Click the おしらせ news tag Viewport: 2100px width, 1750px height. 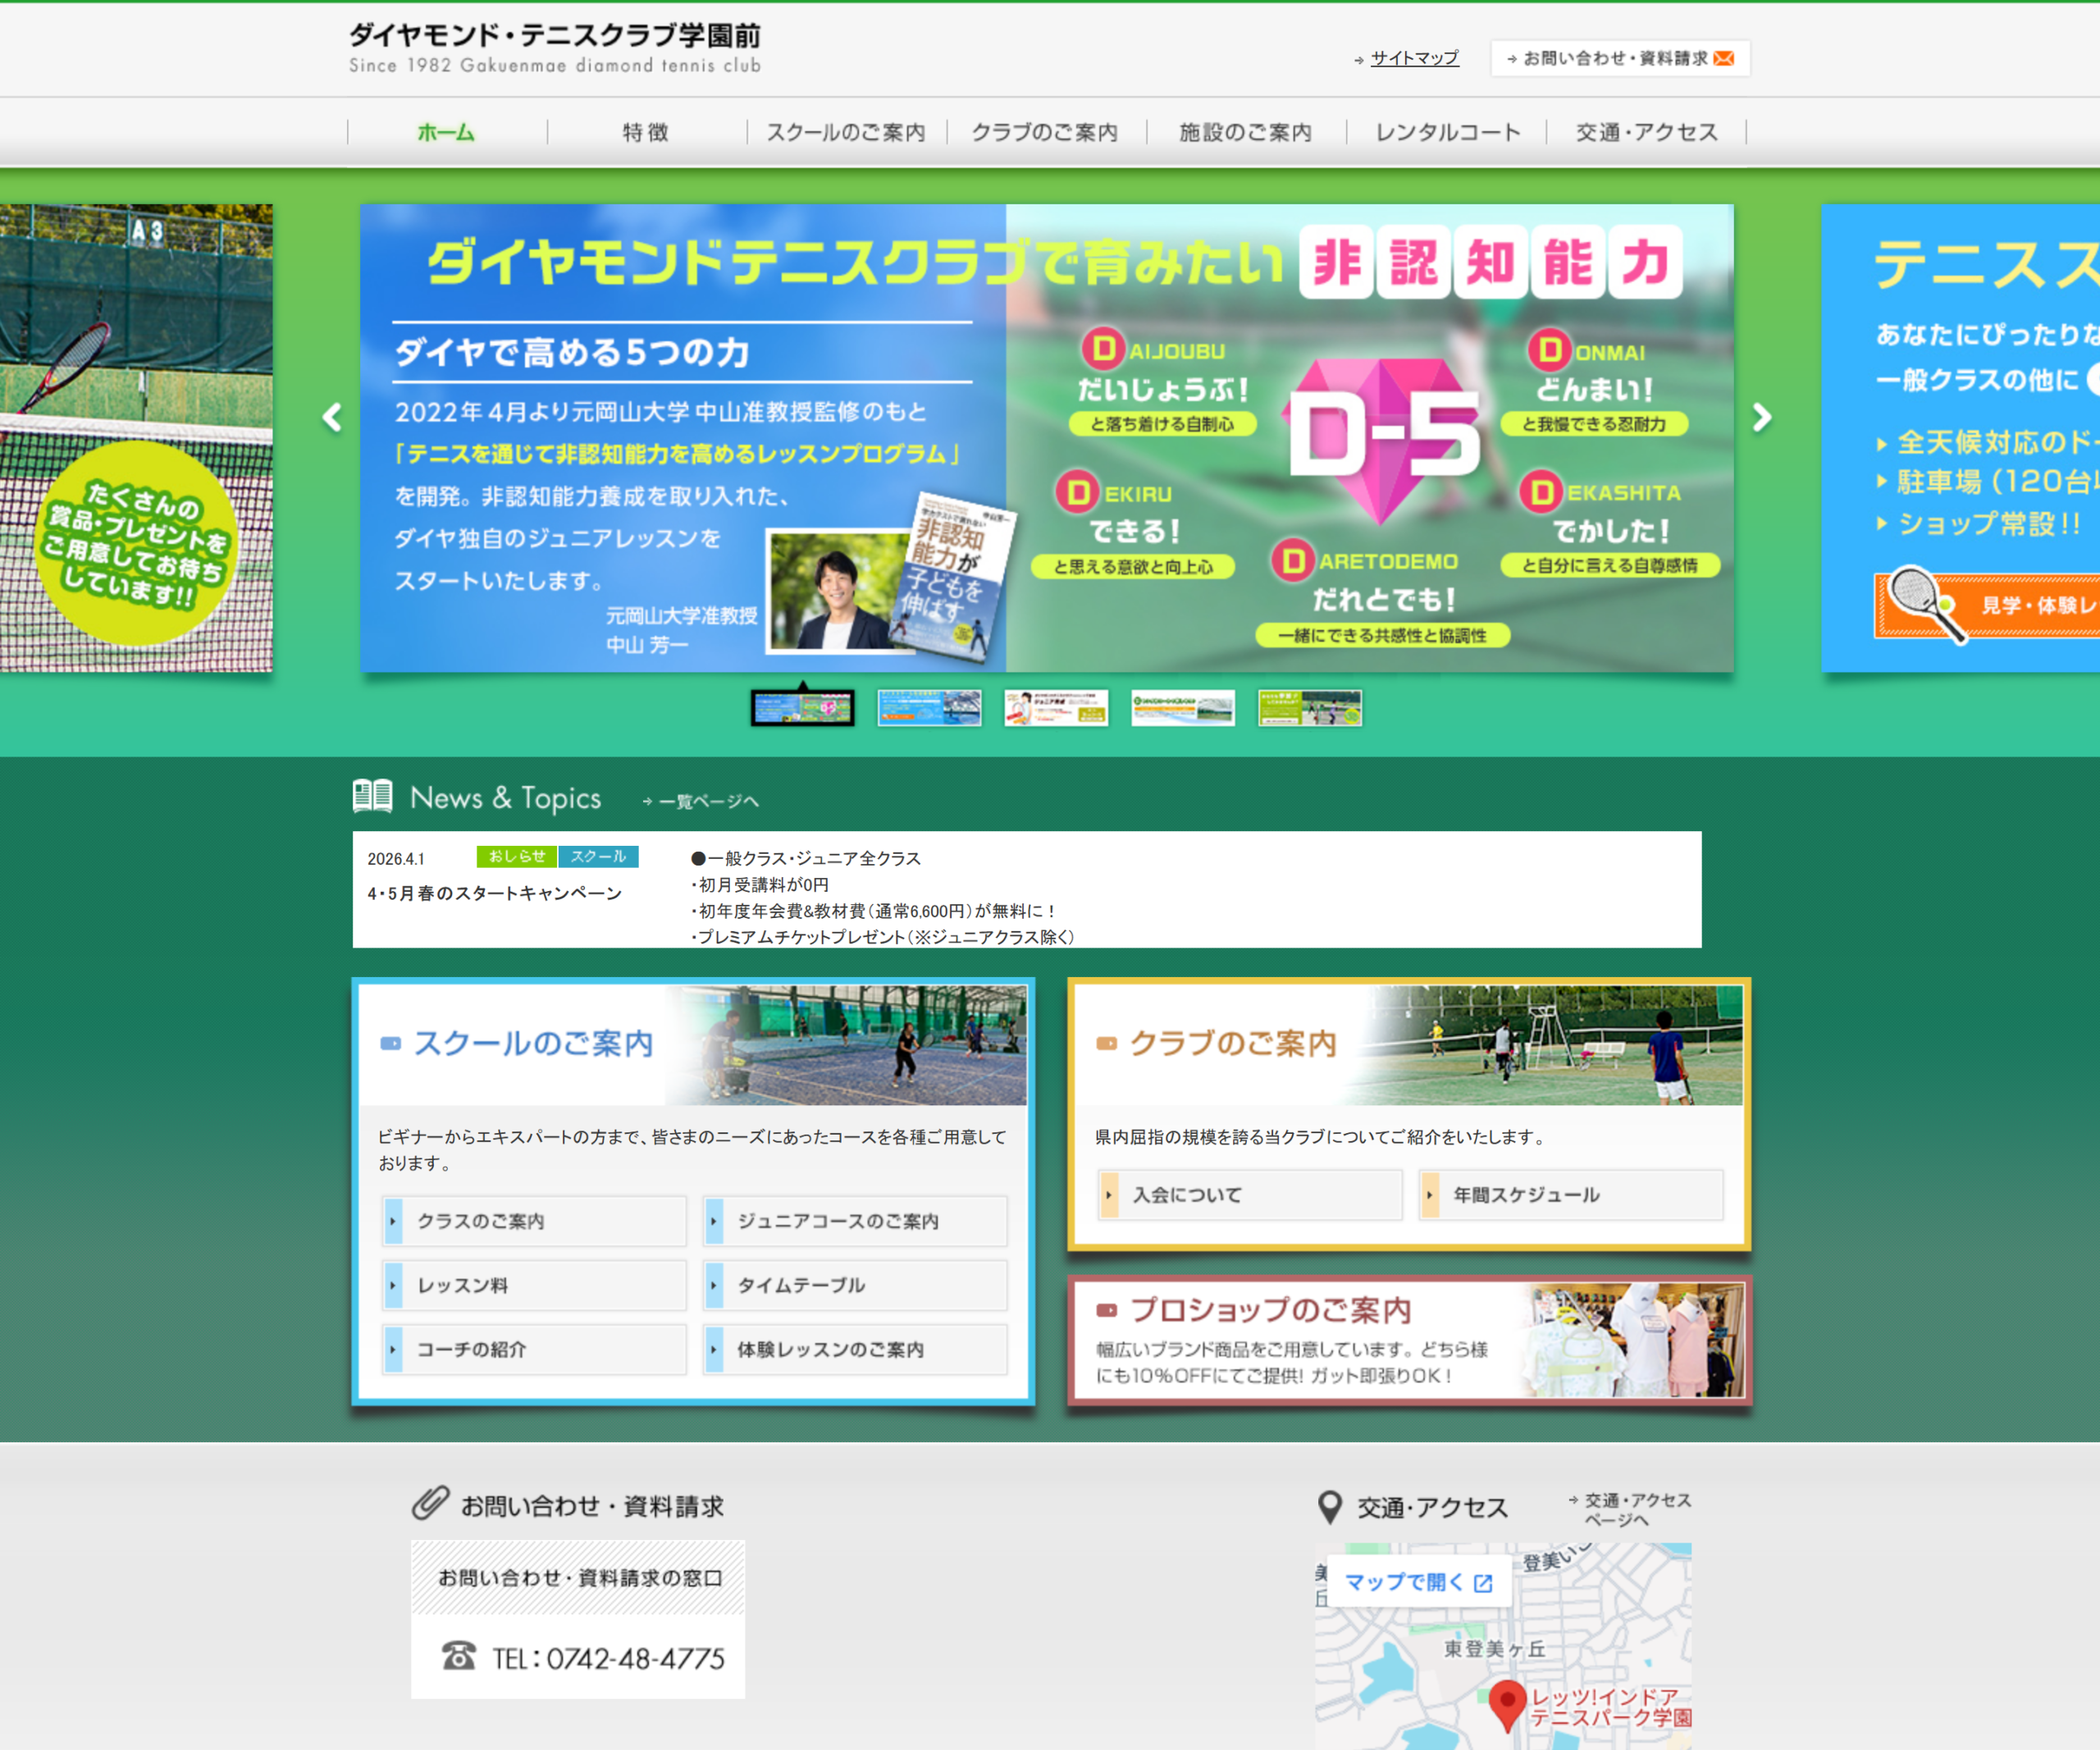click(517, 857)
